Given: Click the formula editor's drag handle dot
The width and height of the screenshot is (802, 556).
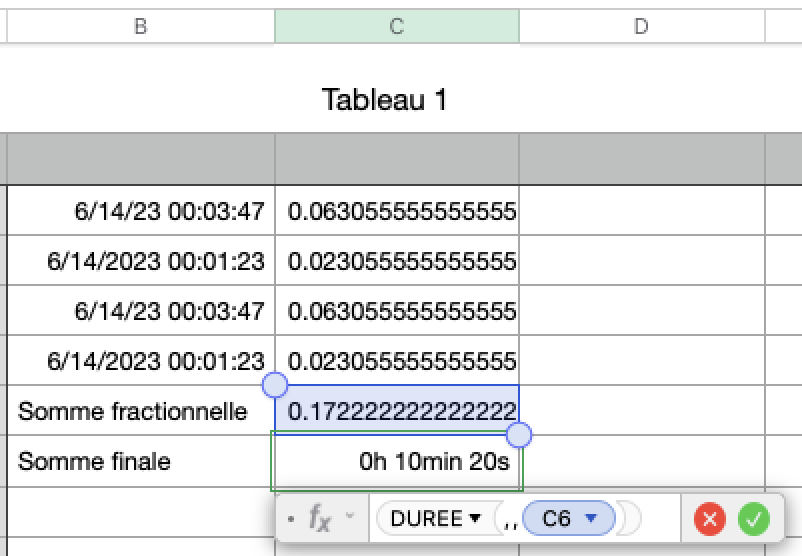Looking at the screenshot, I should (x=290, y=519).
